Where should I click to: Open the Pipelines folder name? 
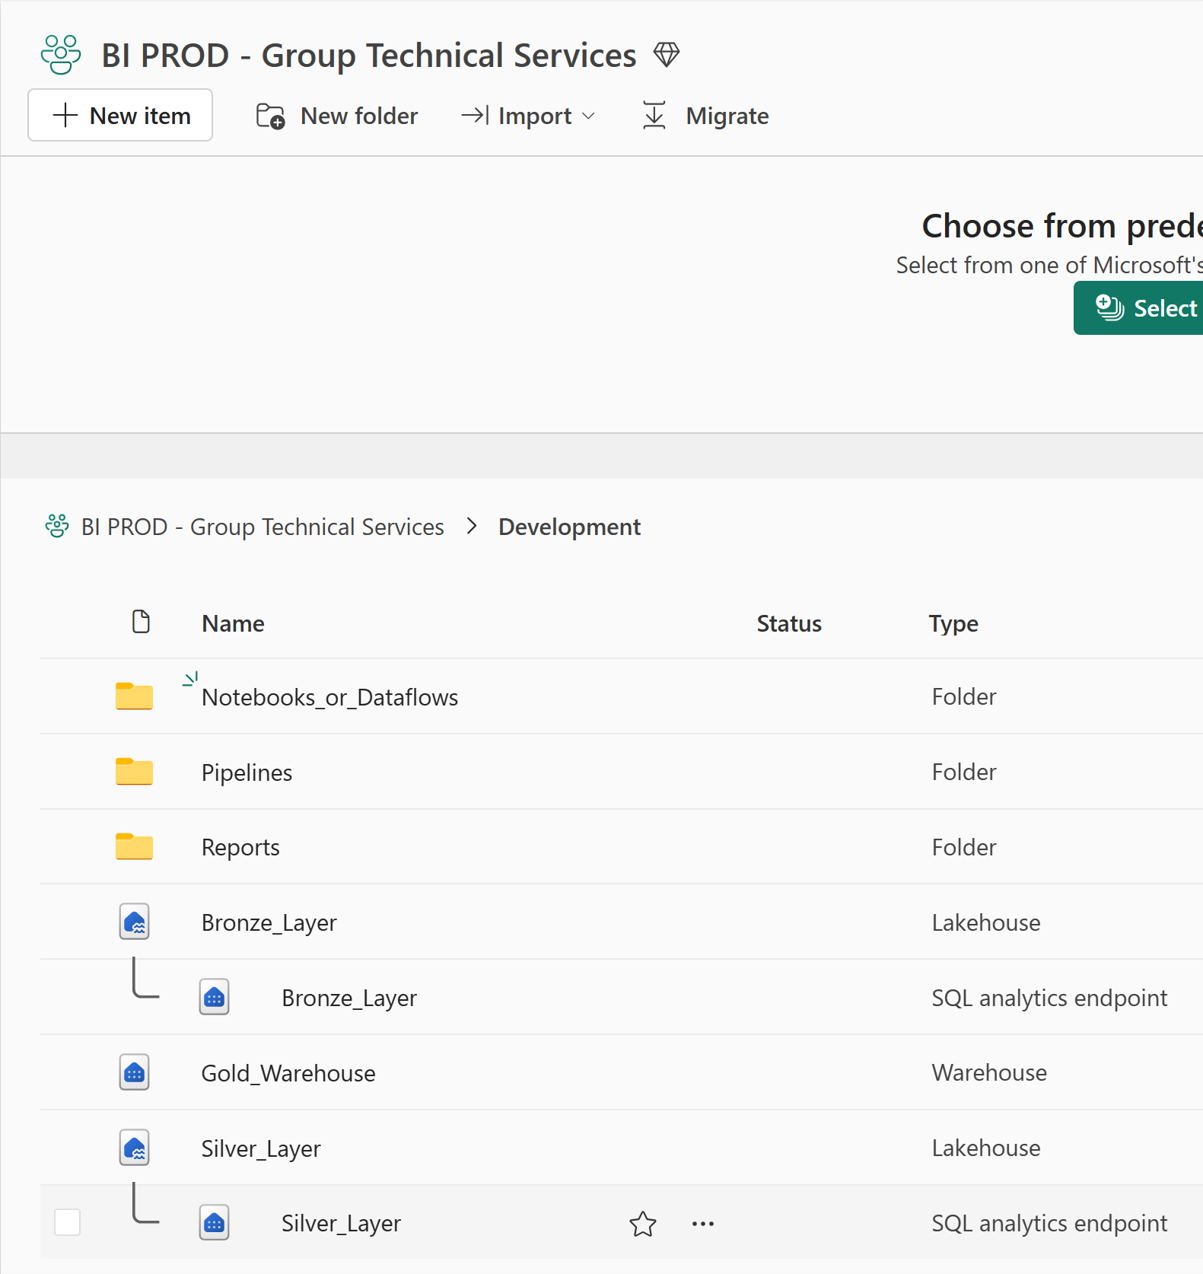click(246, 772)
